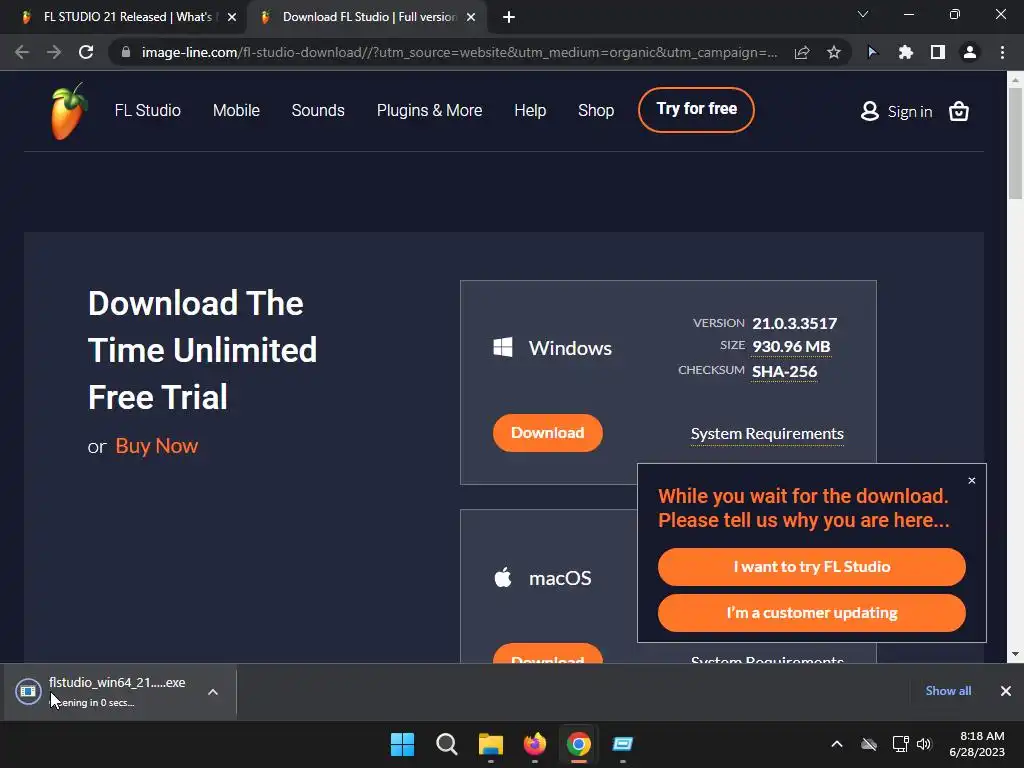Click the media control play icon in toolbar
Screen dimensions: 1024x768
[x=872, y=52]
